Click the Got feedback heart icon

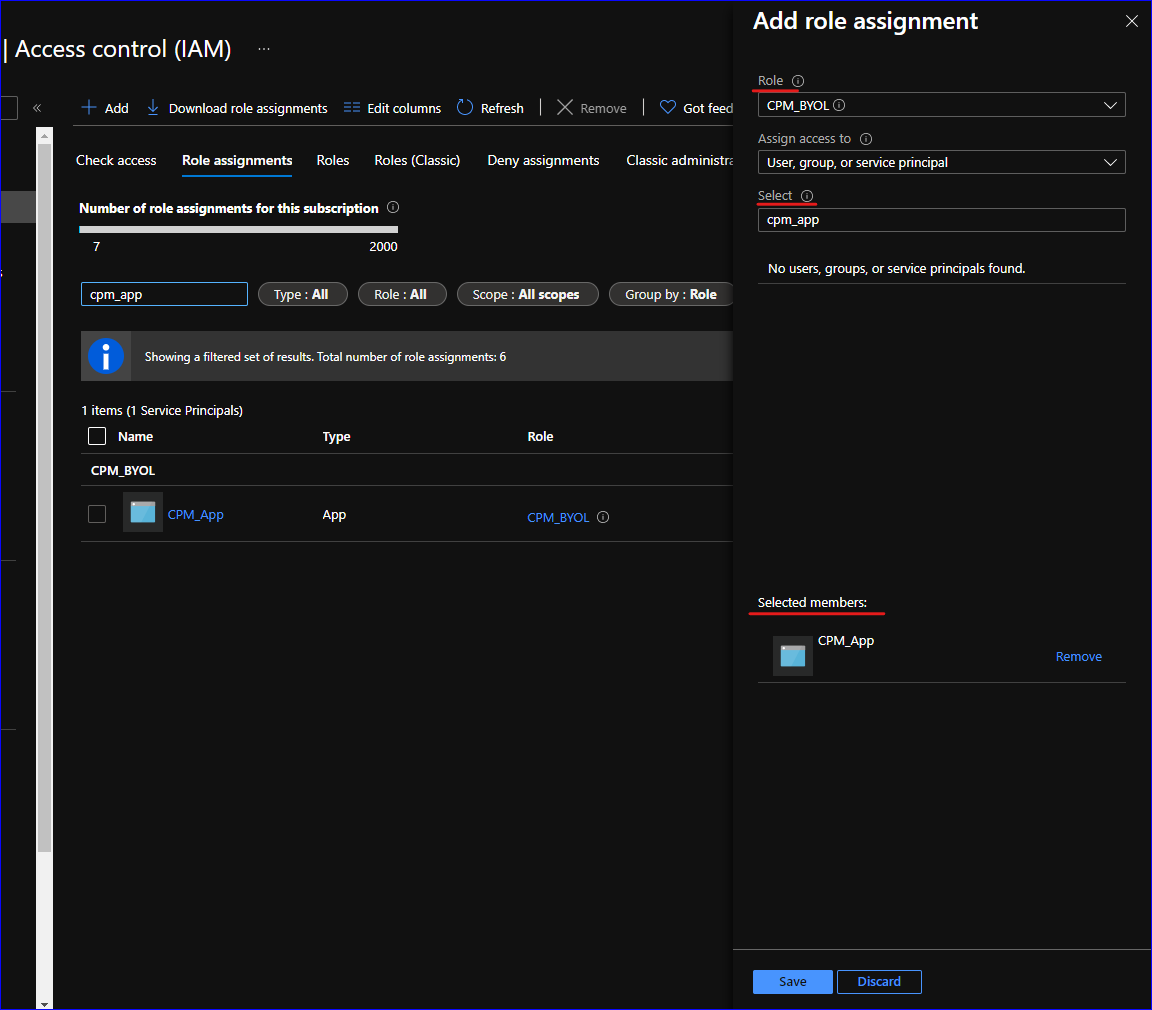pyautogui.click(x=667, y=108)
